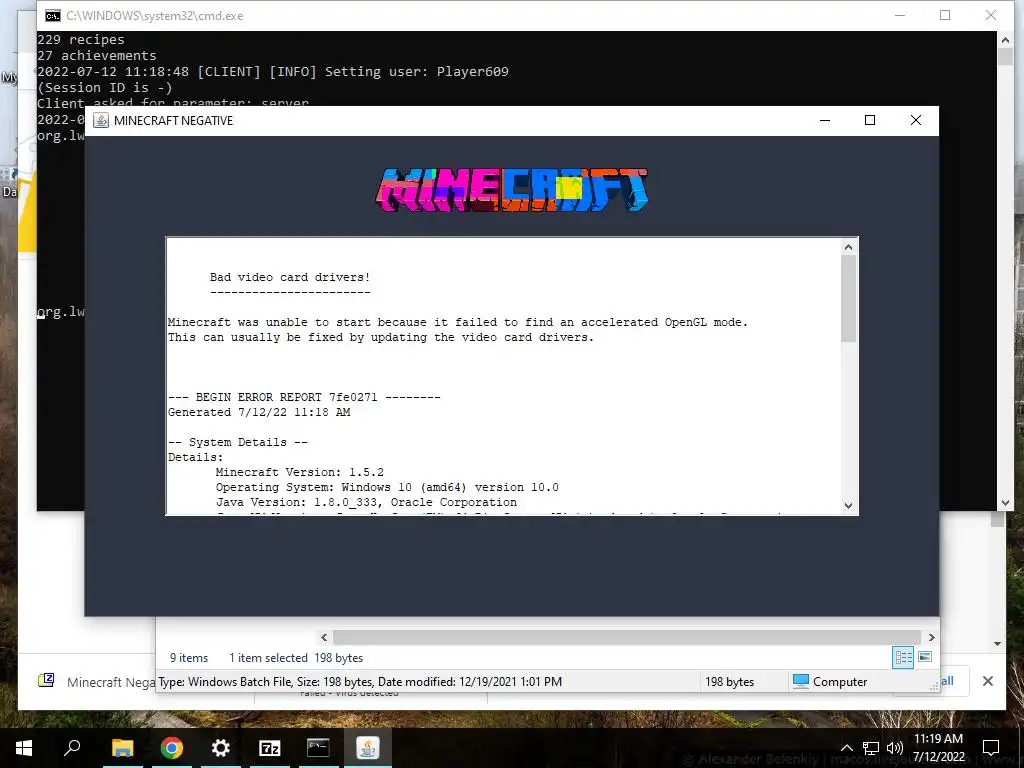Image resolution: width=1024 pixels, height=768 pixels.
Task: Click Minecraft Negative download item
Action: 97,681
